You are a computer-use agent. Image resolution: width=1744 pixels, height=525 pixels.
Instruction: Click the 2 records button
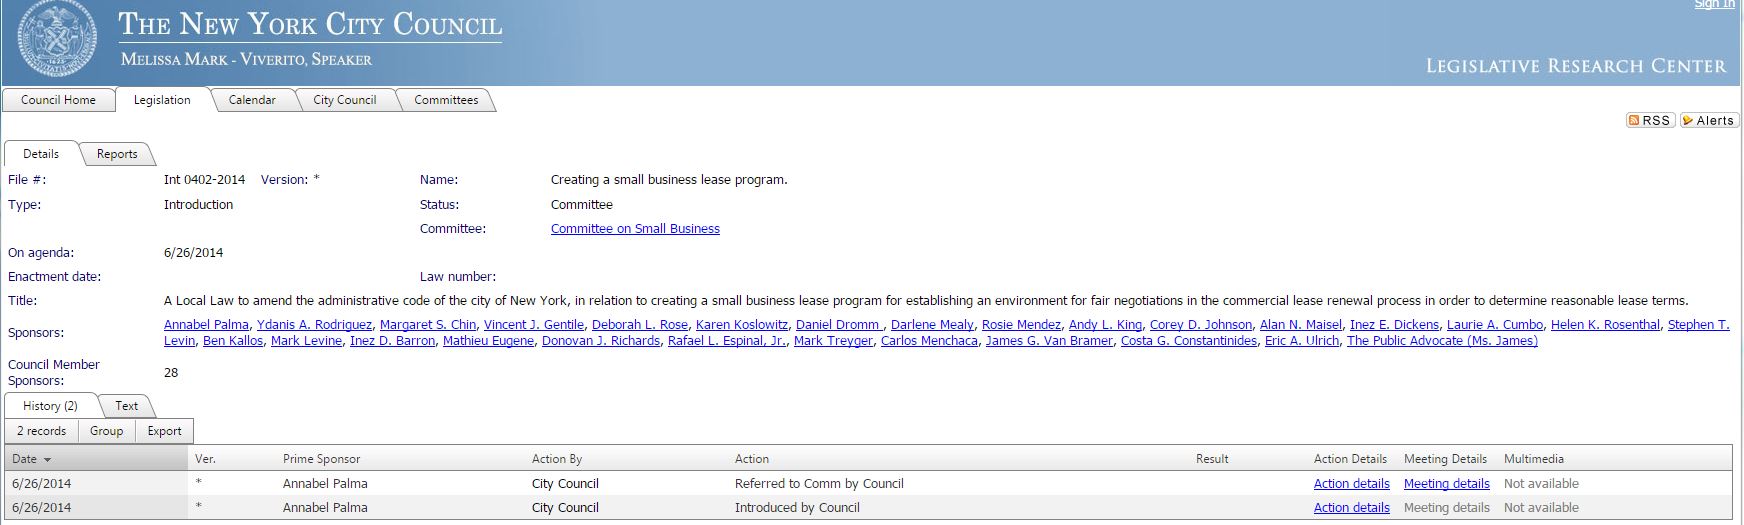41,431
